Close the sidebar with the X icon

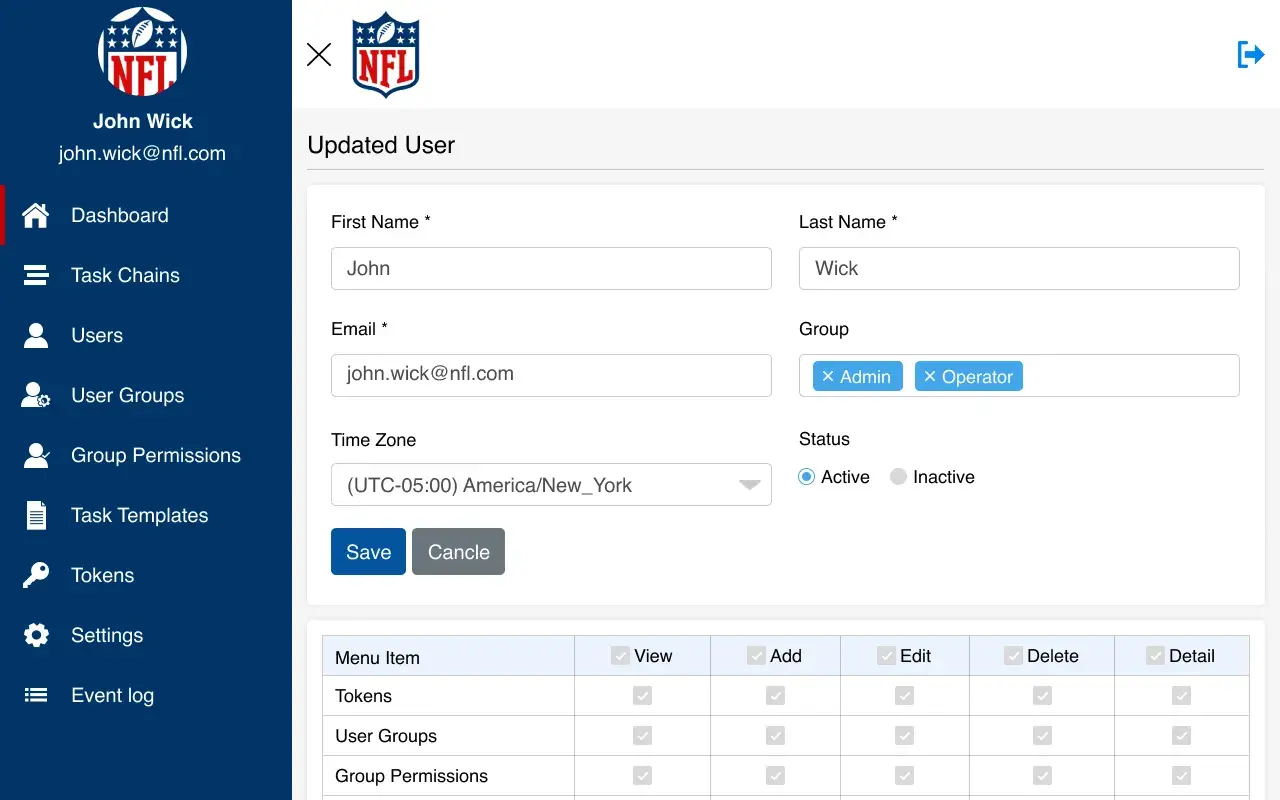(319, 54)
